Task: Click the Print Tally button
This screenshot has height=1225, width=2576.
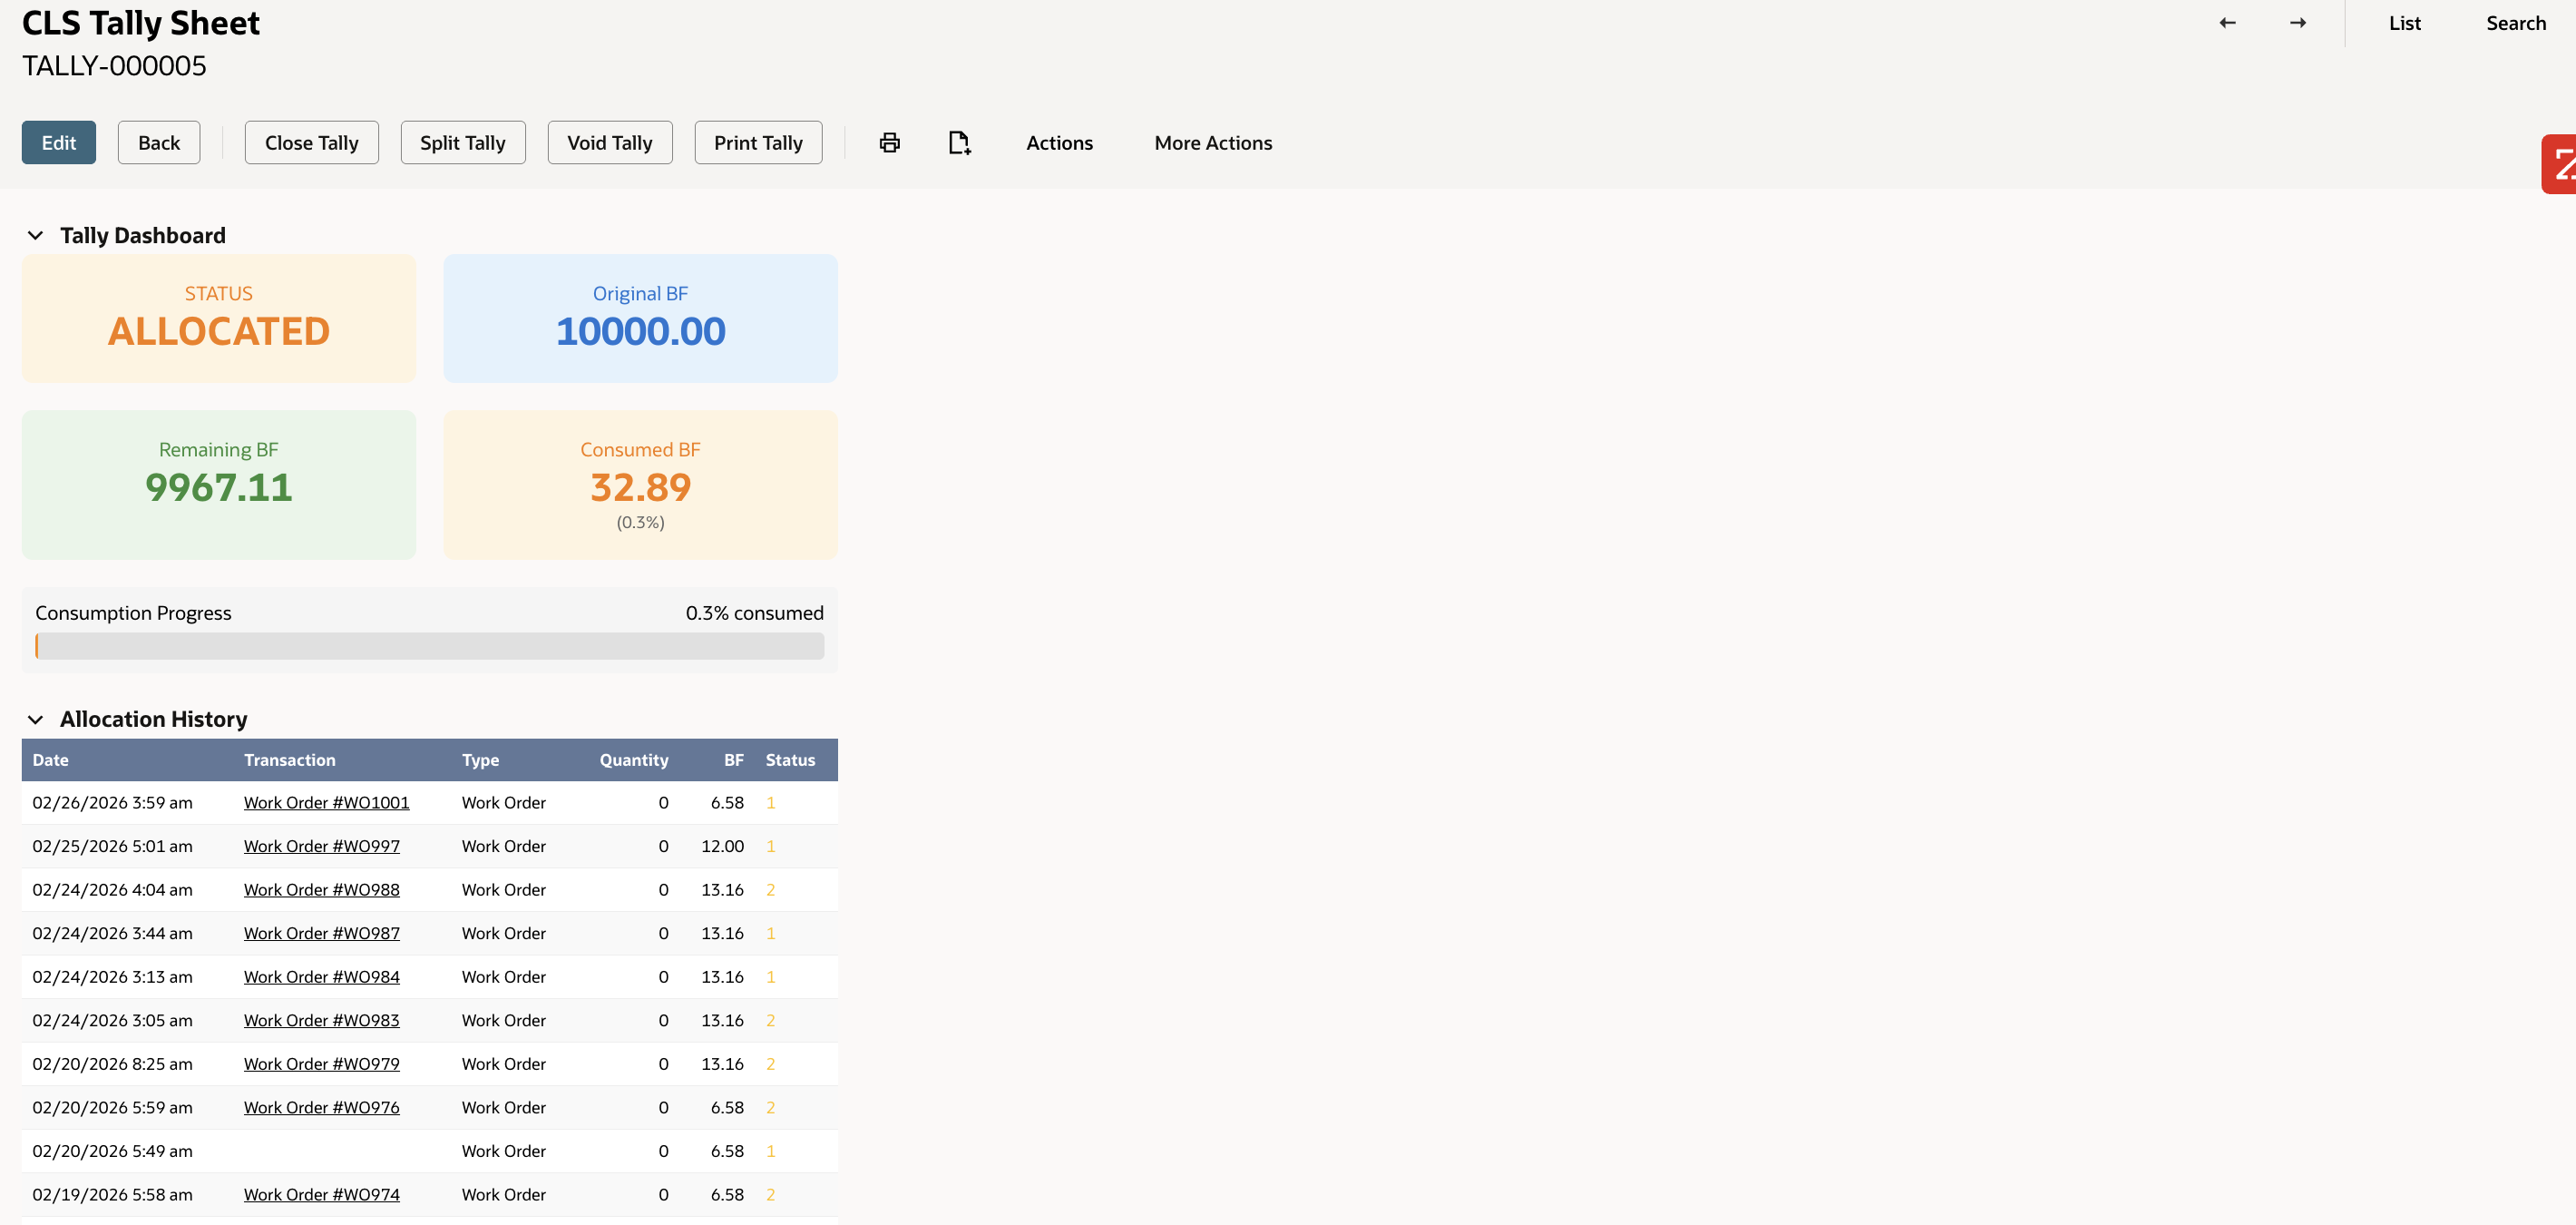Action: (x=757, y=143)
